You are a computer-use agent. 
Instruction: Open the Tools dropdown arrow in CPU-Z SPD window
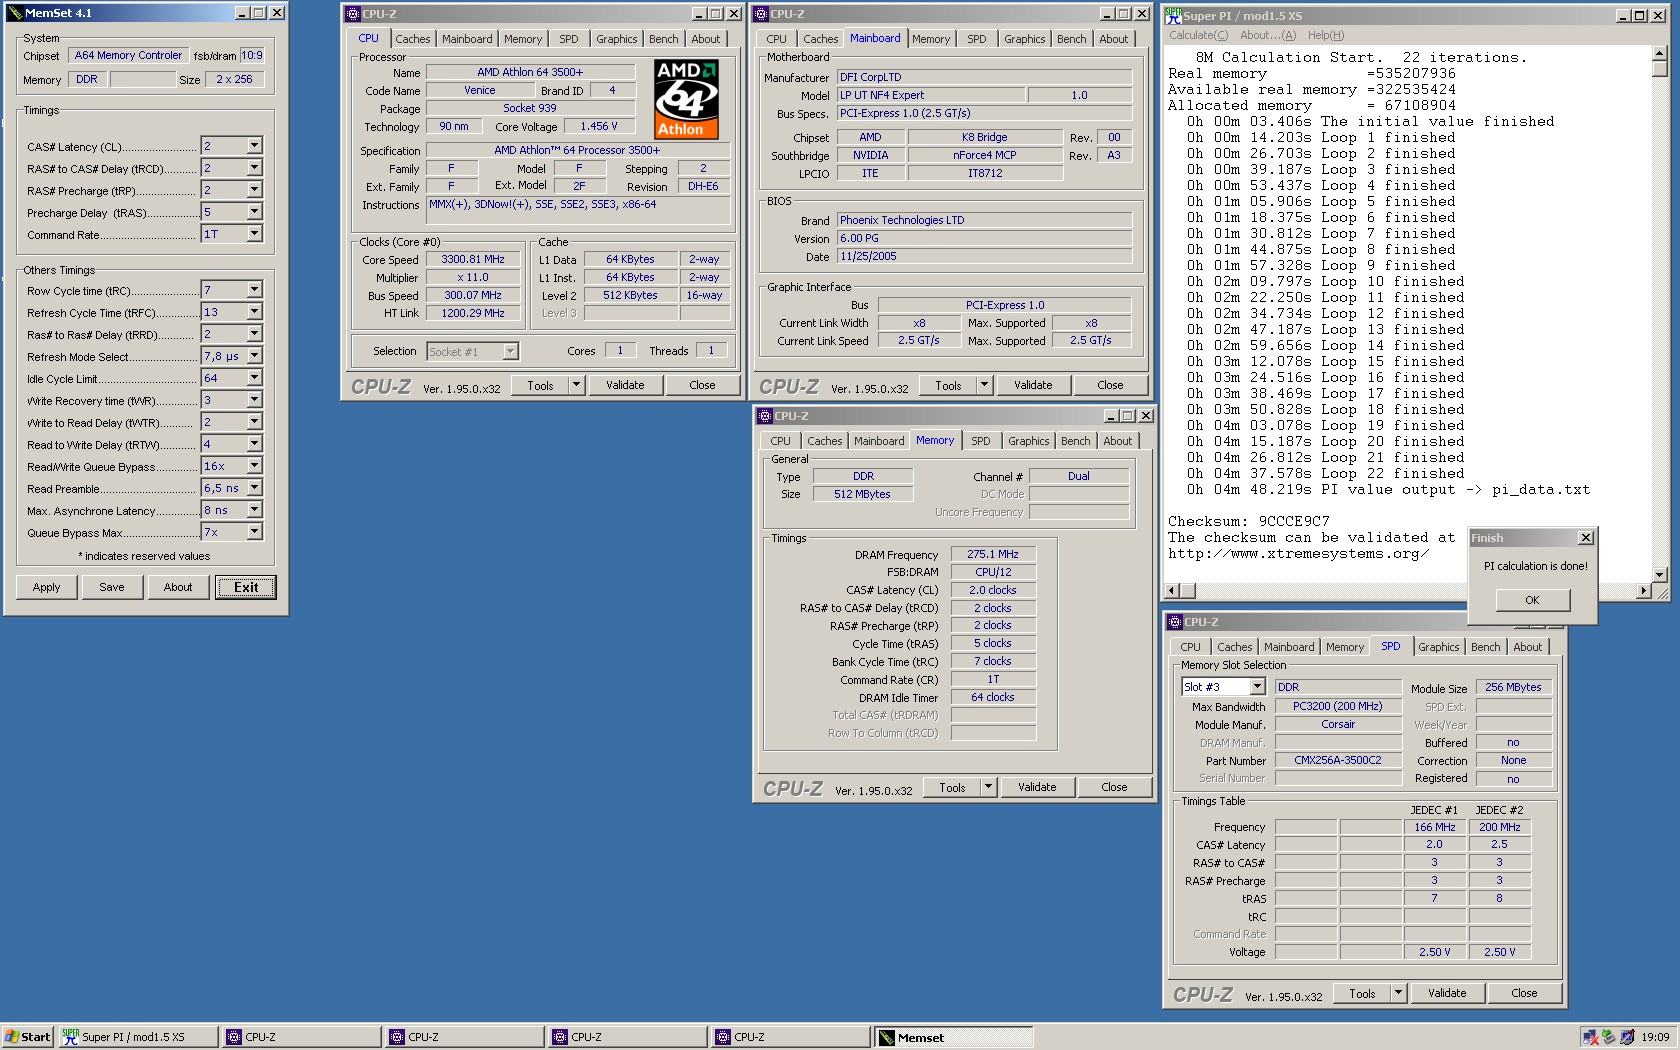coord(1398,993)
